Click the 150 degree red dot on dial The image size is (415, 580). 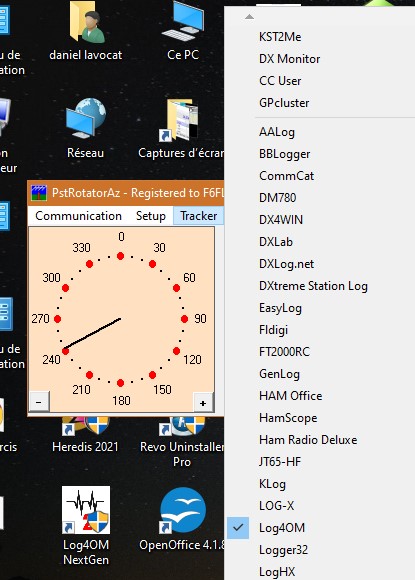[x=152, y=375]
